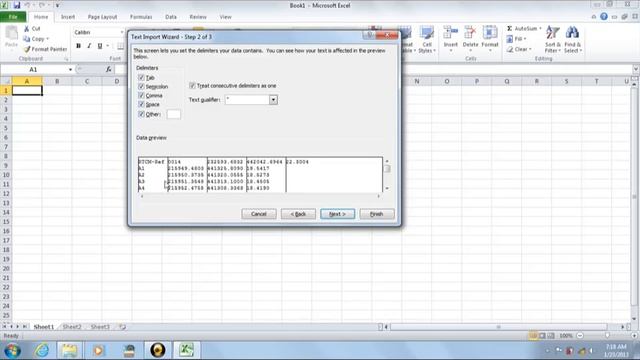Click the Back button in wizard

(298, 214)
